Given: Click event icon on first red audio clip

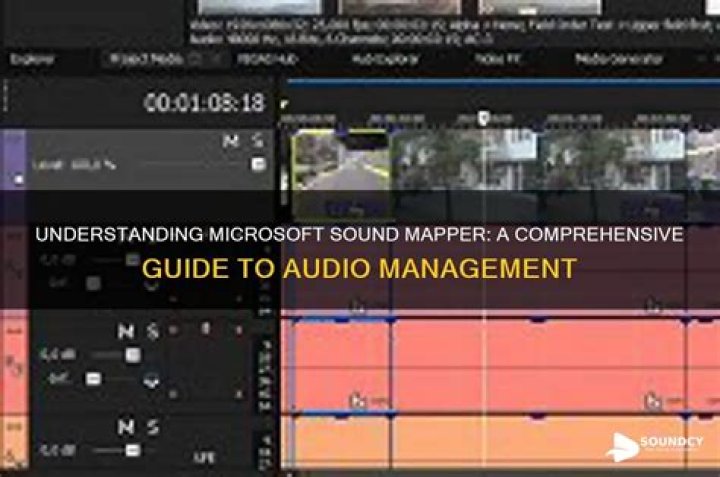Looking at the screenshot, I should coord(357,401).
